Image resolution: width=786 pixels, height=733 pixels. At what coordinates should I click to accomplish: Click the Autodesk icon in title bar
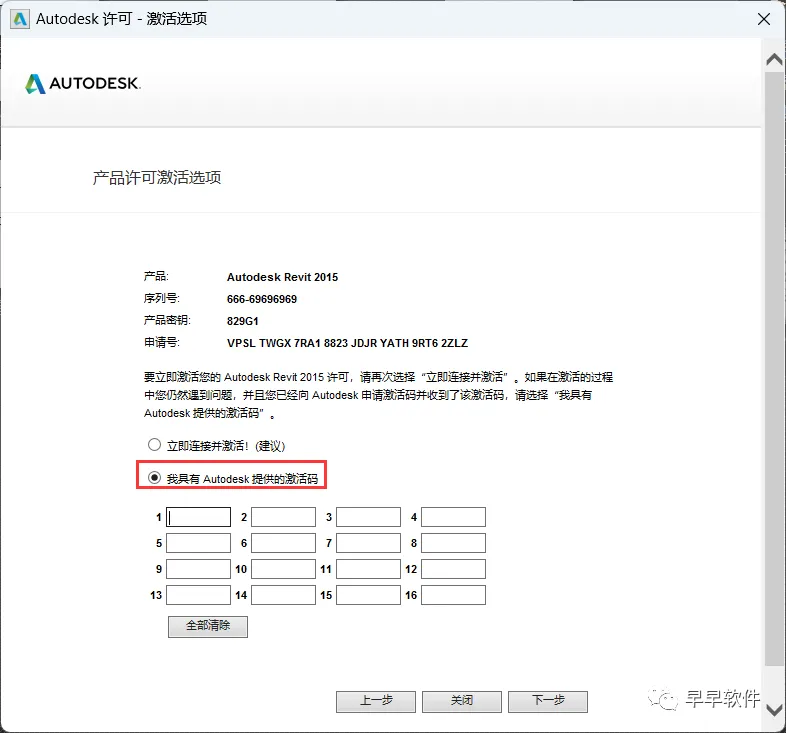click(x=20, y=19)
